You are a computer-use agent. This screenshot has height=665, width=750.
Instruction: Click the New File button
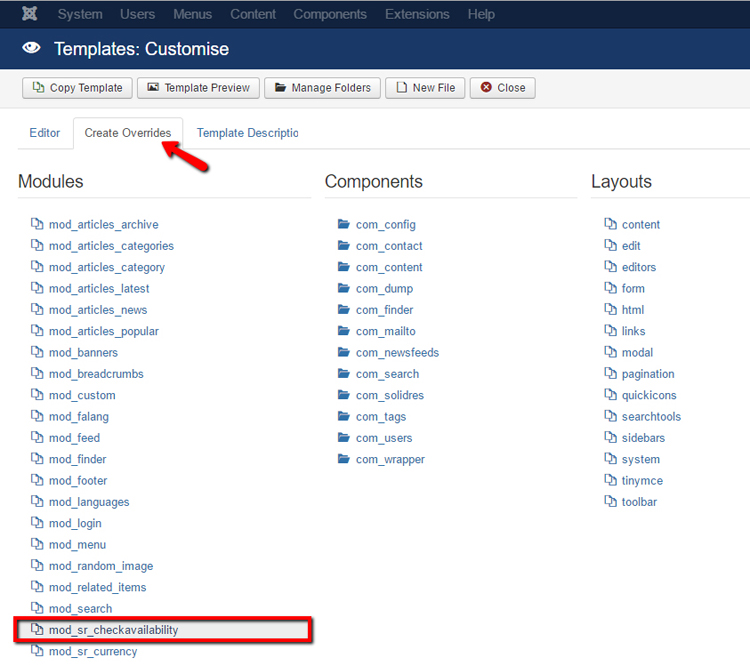[425, 88]
